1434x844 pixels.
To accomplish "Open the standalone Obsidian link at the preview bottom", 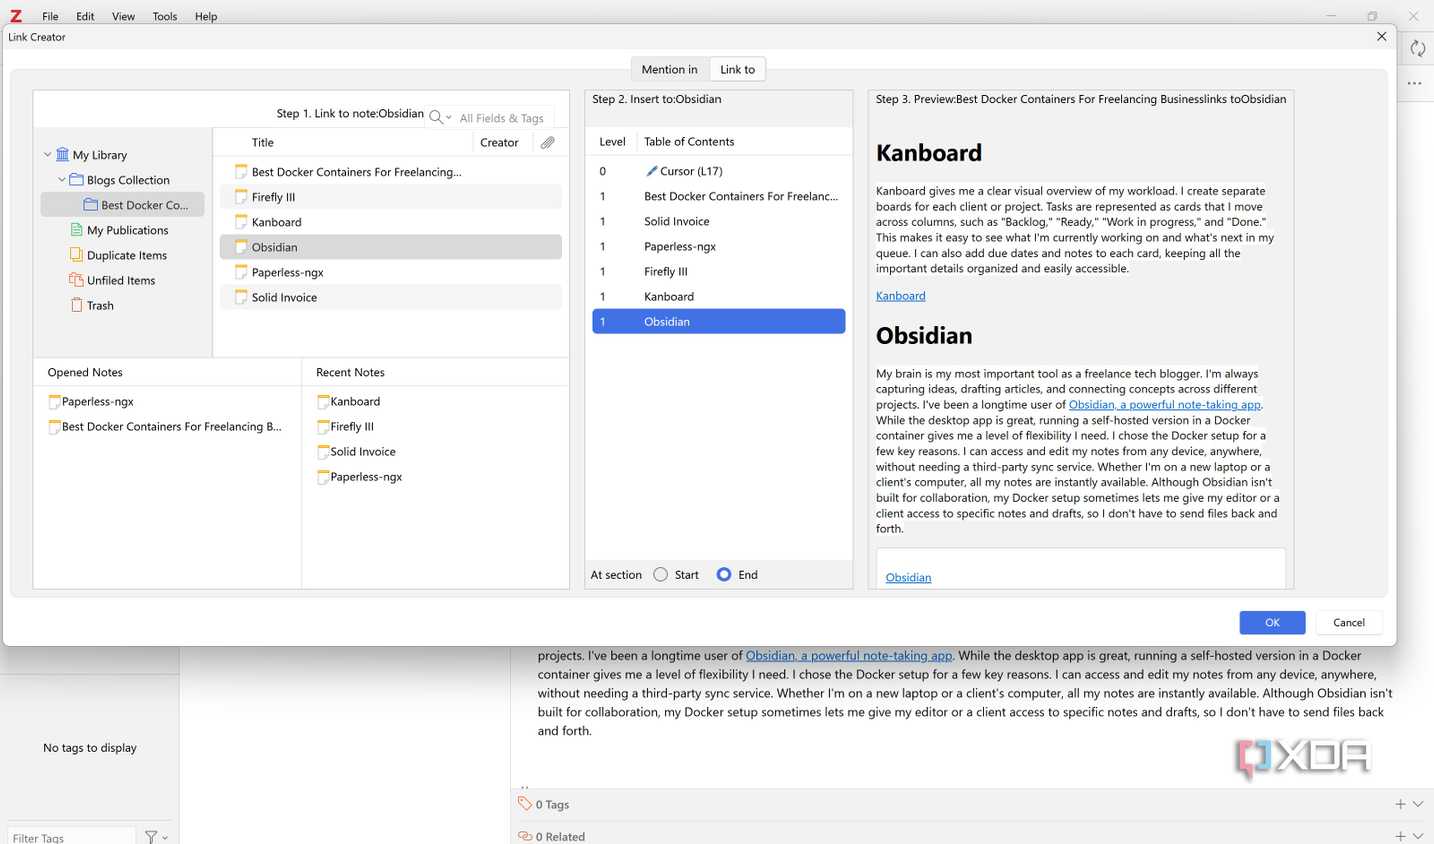I will [908, 577].
